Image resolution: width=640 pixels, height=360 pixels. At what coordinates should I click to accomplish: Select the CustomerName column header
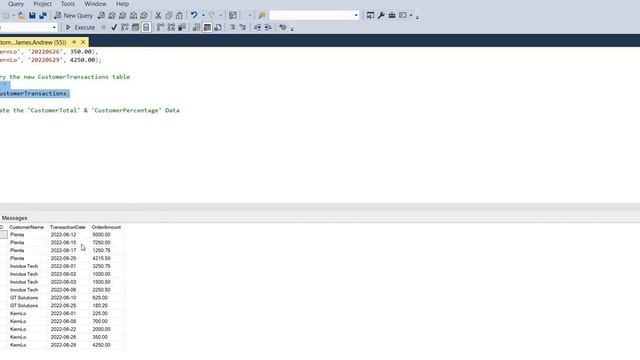(26, 227)
